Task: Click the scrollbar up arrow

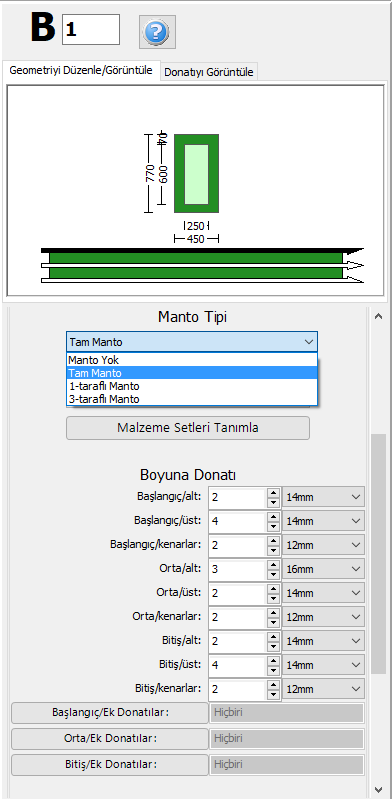Action: click(x=378, y=316)
